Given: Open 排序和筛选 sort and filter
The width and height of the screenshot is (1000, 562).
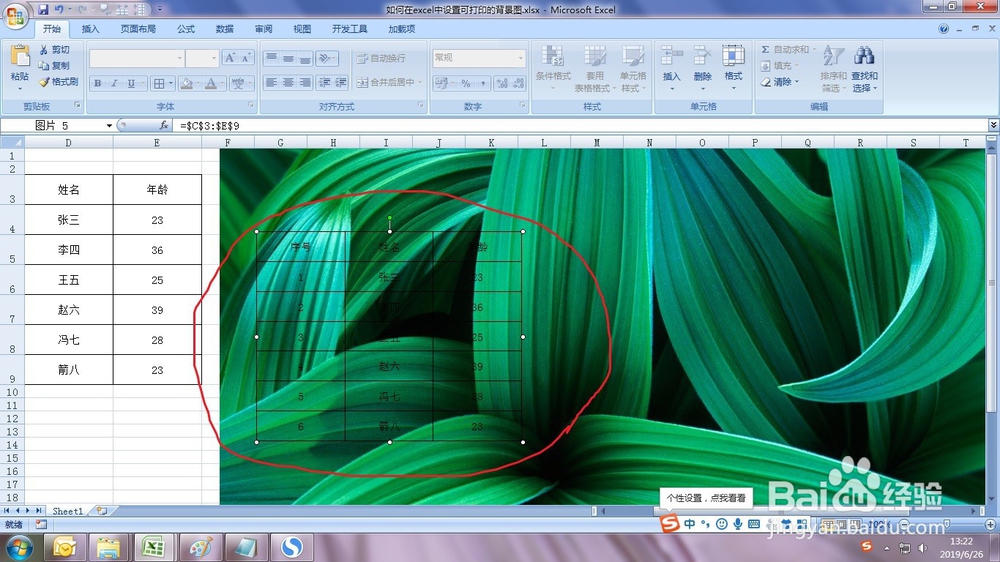Looking at the screenshot, I should pos(834,68).
